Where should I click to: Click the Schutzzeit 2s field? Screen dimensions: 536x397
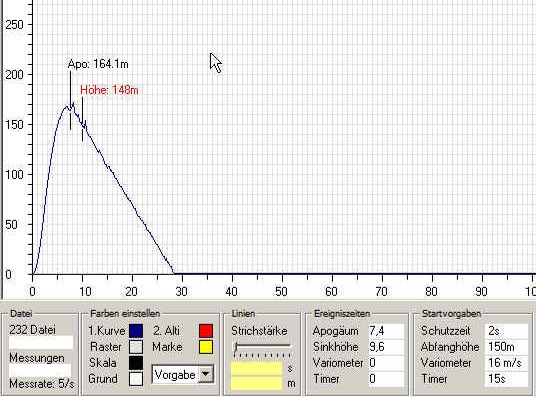tap(506, 331)
